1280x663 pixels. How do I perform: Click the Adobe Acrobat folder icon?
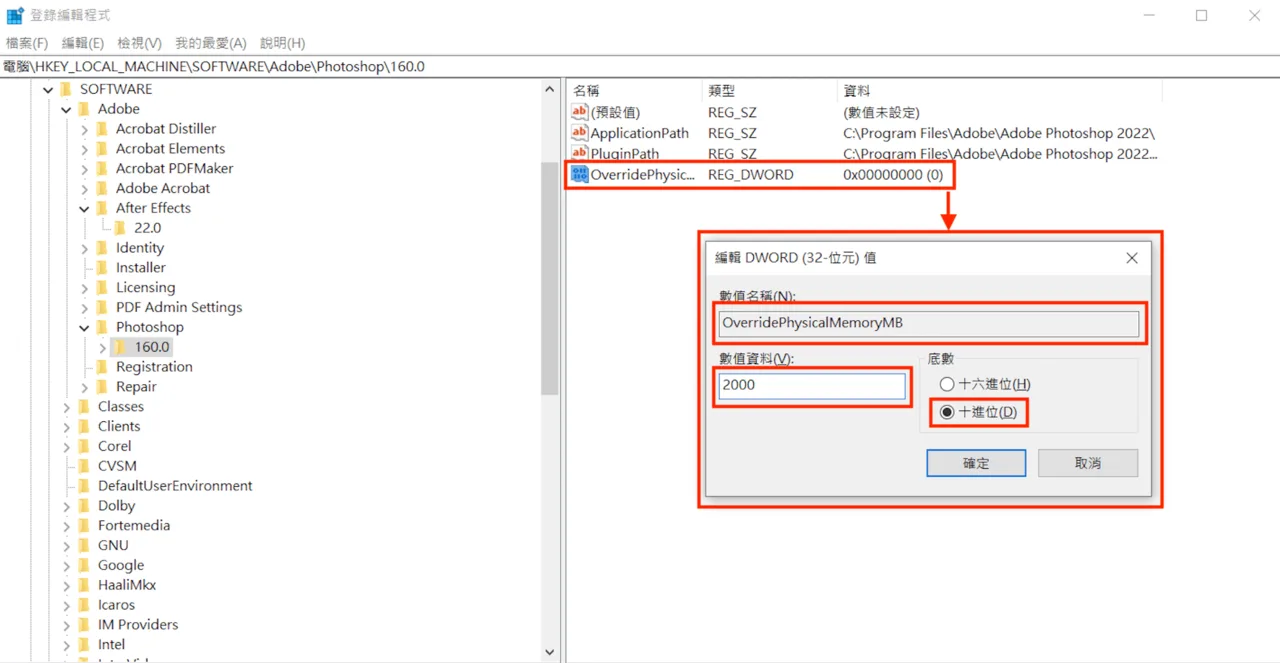102,188
